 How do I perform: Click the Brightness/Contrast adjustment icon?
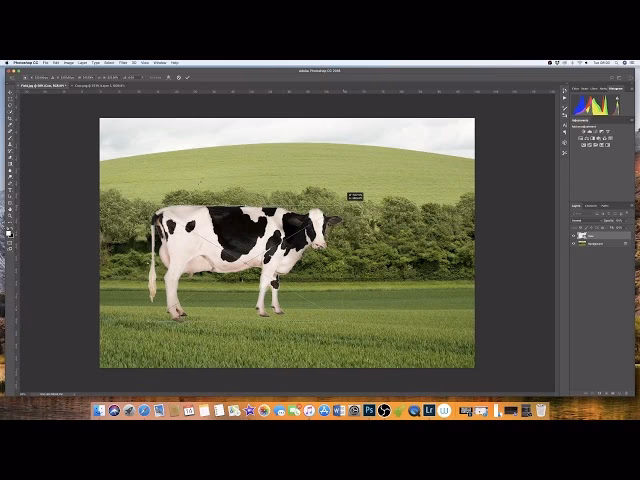pyautogui.click(x=583, y=131)
